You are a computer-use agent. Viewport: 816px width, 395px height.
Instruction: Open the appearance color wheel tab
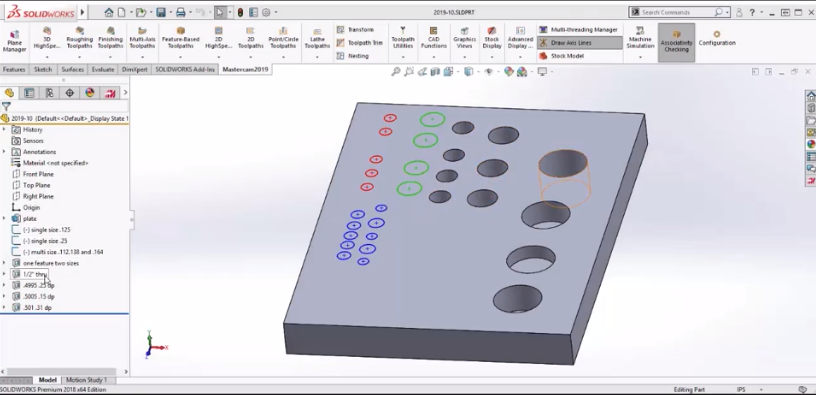point(90,93)
